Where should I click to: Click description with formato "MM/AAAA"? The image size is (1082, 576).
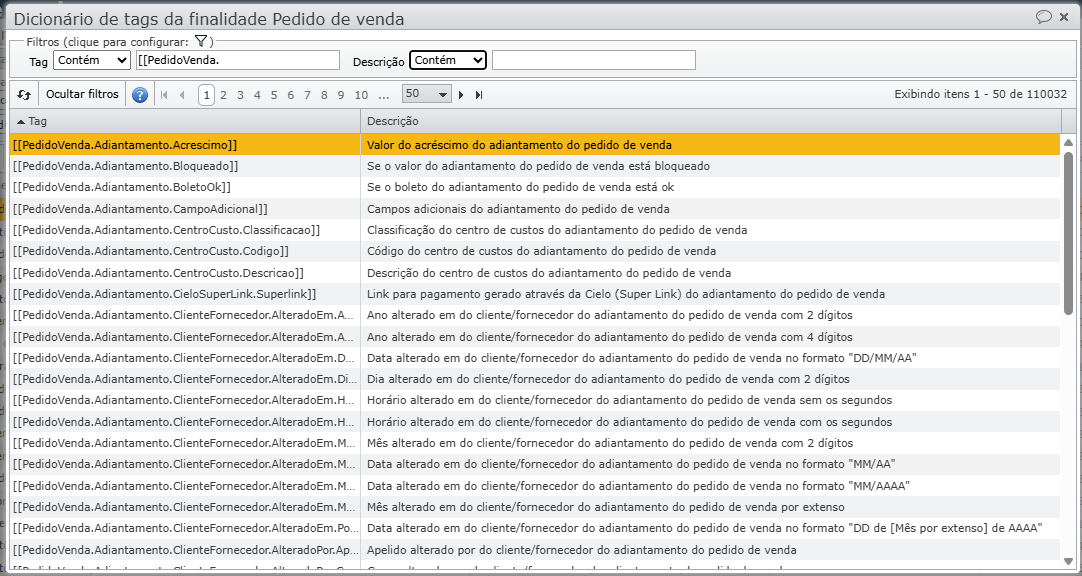[638, 486]
